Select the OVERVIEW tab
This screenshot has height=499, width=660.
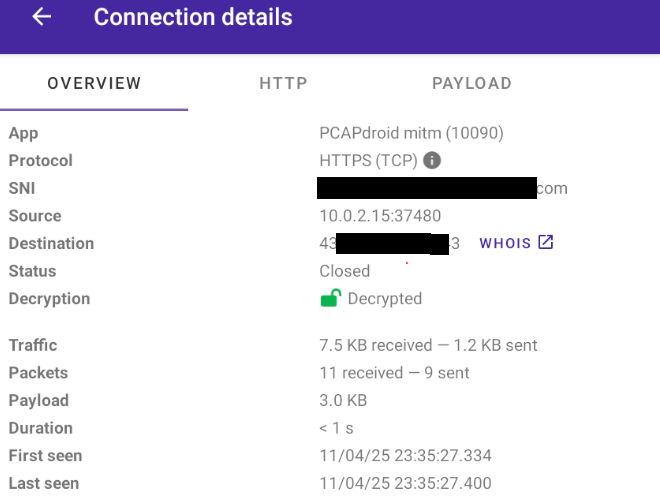click(94, 83)
